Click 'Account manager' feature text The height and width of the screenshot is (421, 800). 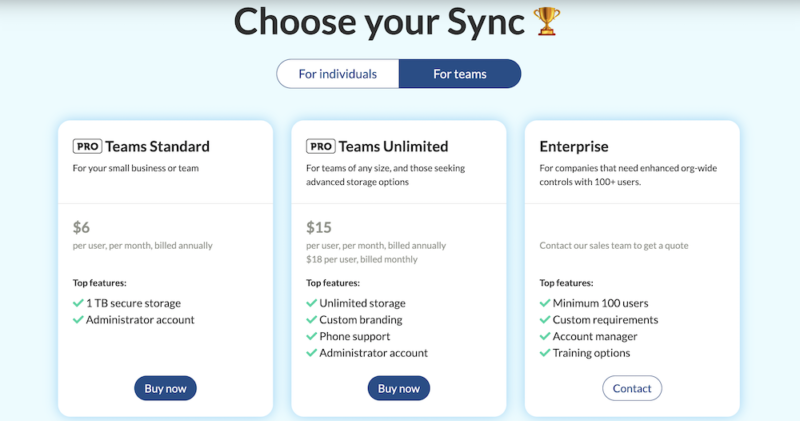(x=595, y=336)
